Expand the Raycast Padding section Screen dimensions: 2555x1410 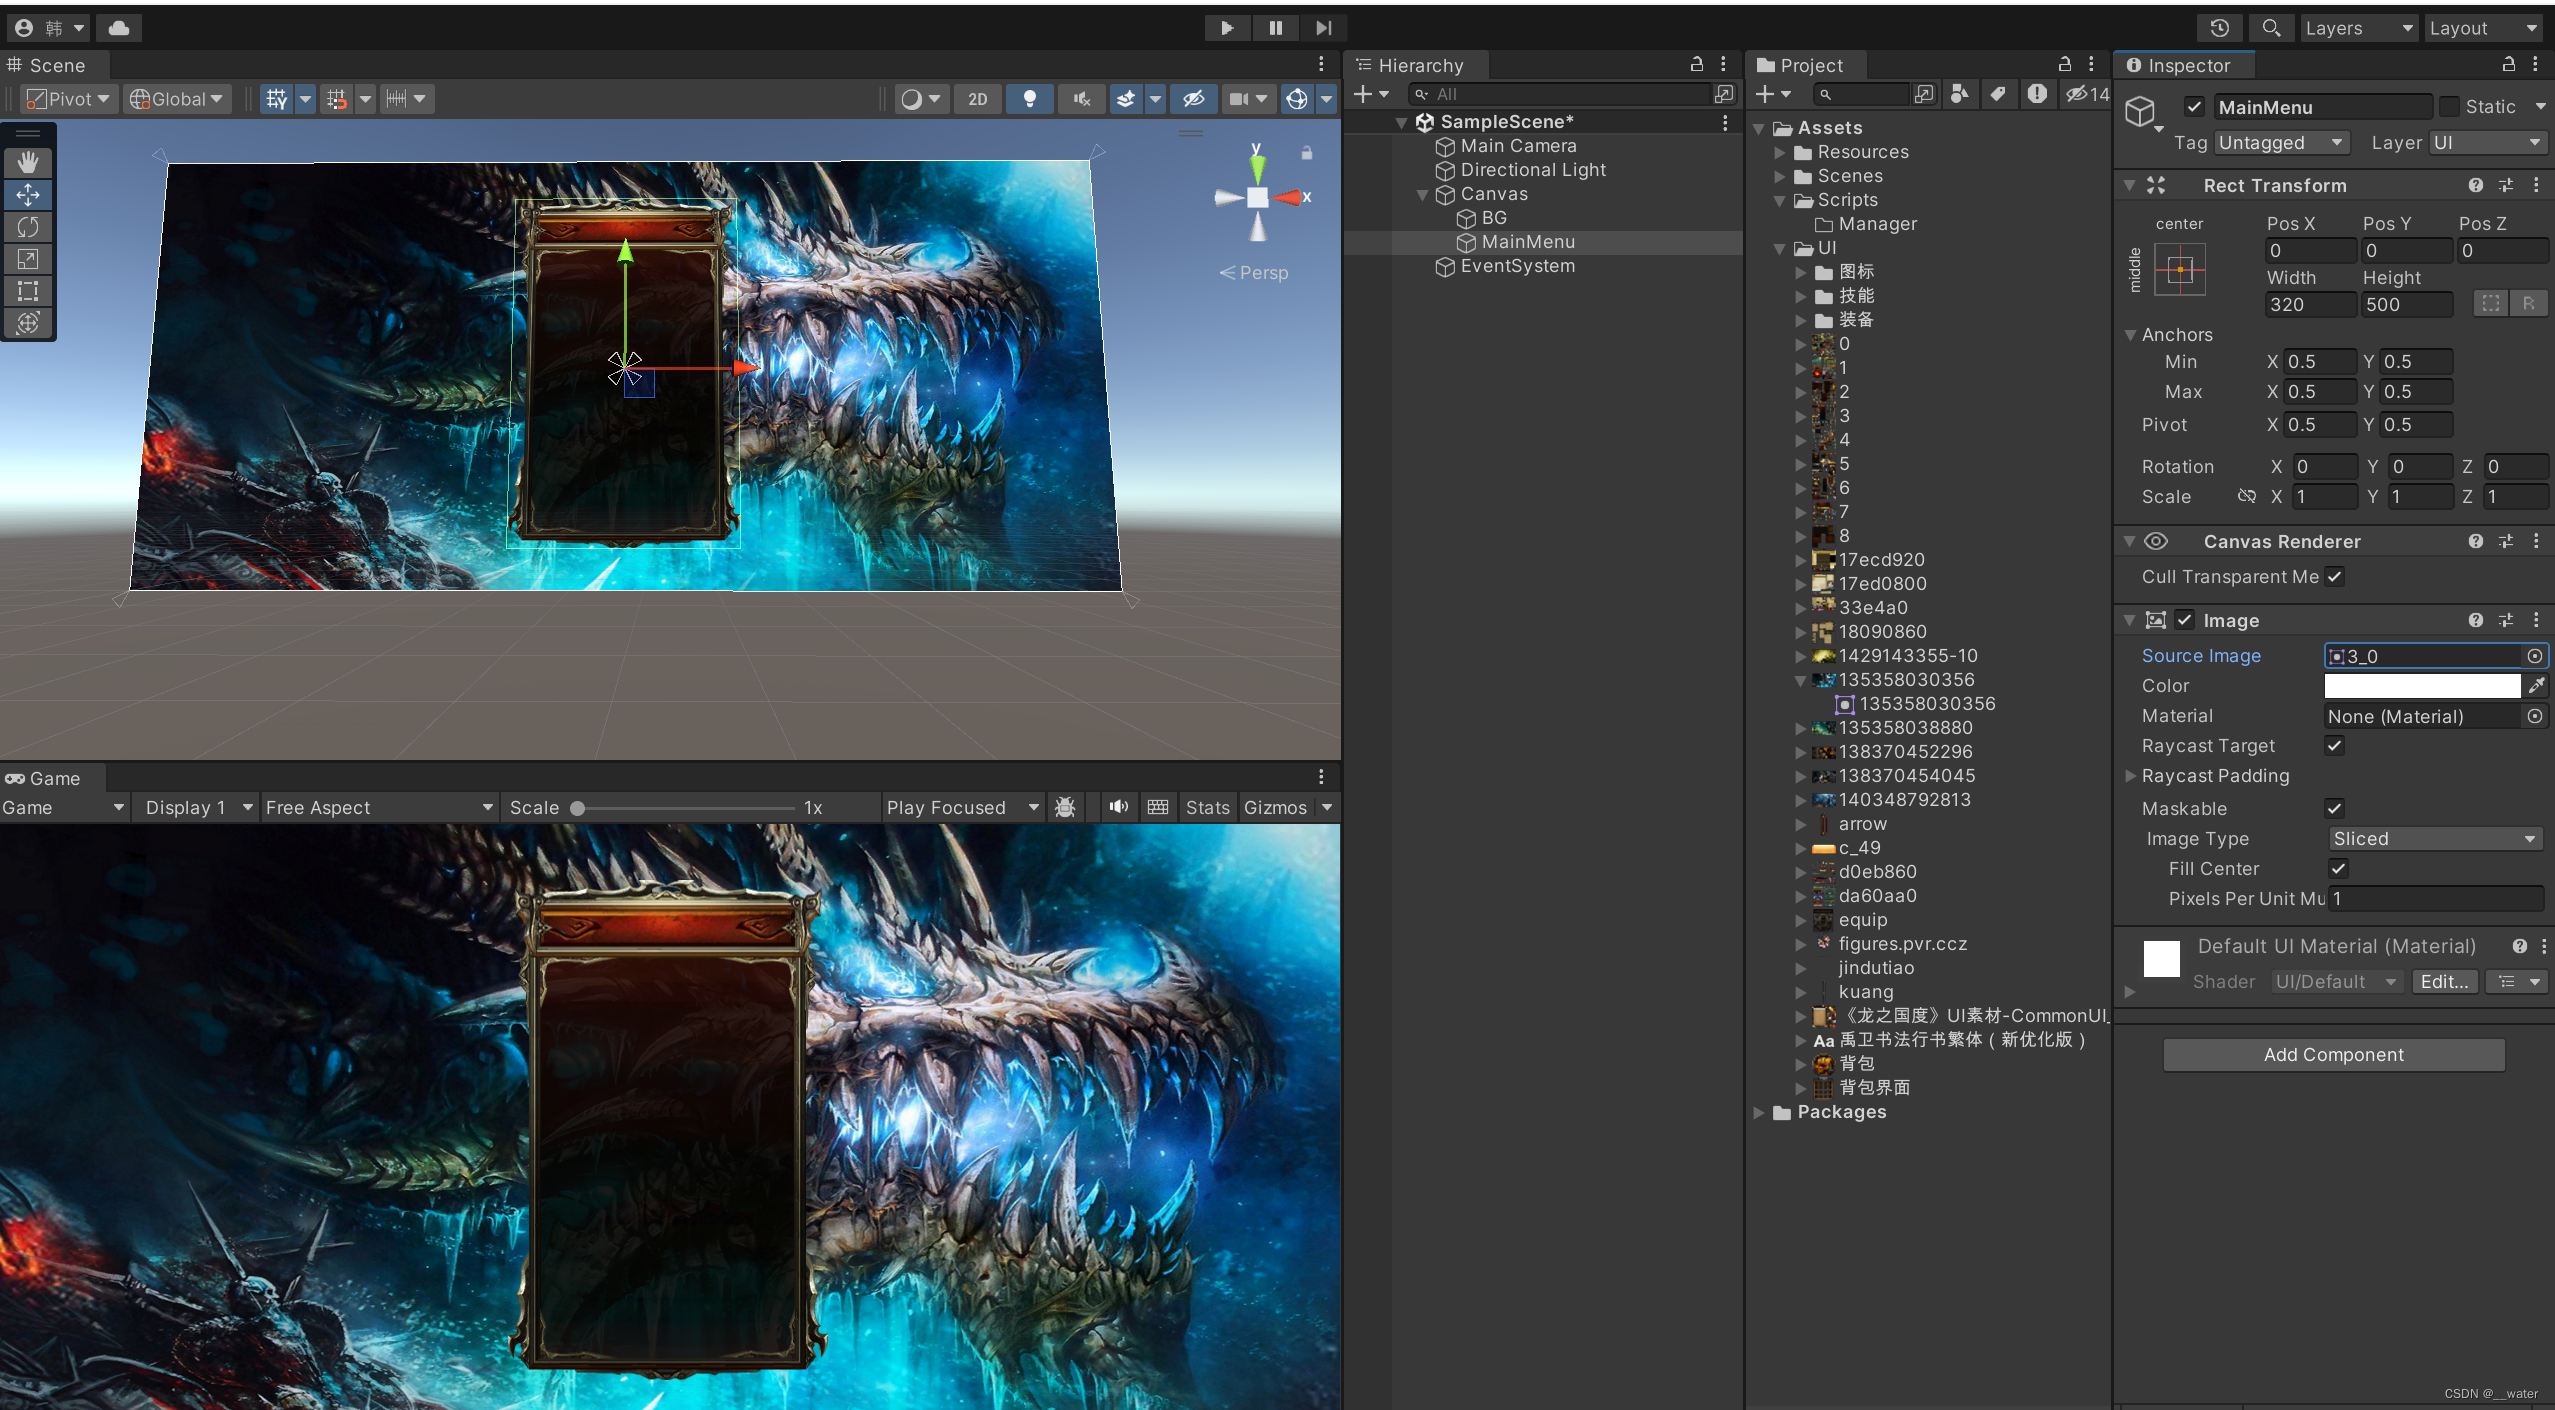tap(2129, 776)
